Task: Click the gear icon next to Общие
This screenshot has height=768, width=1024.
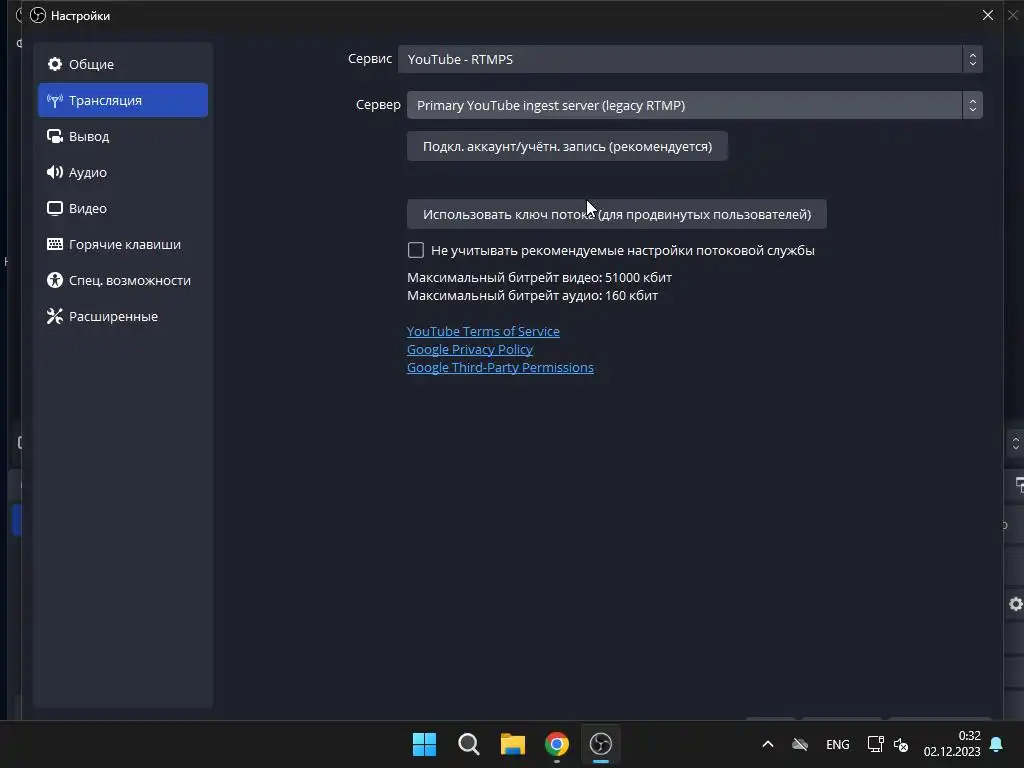Action: point(55,64)
